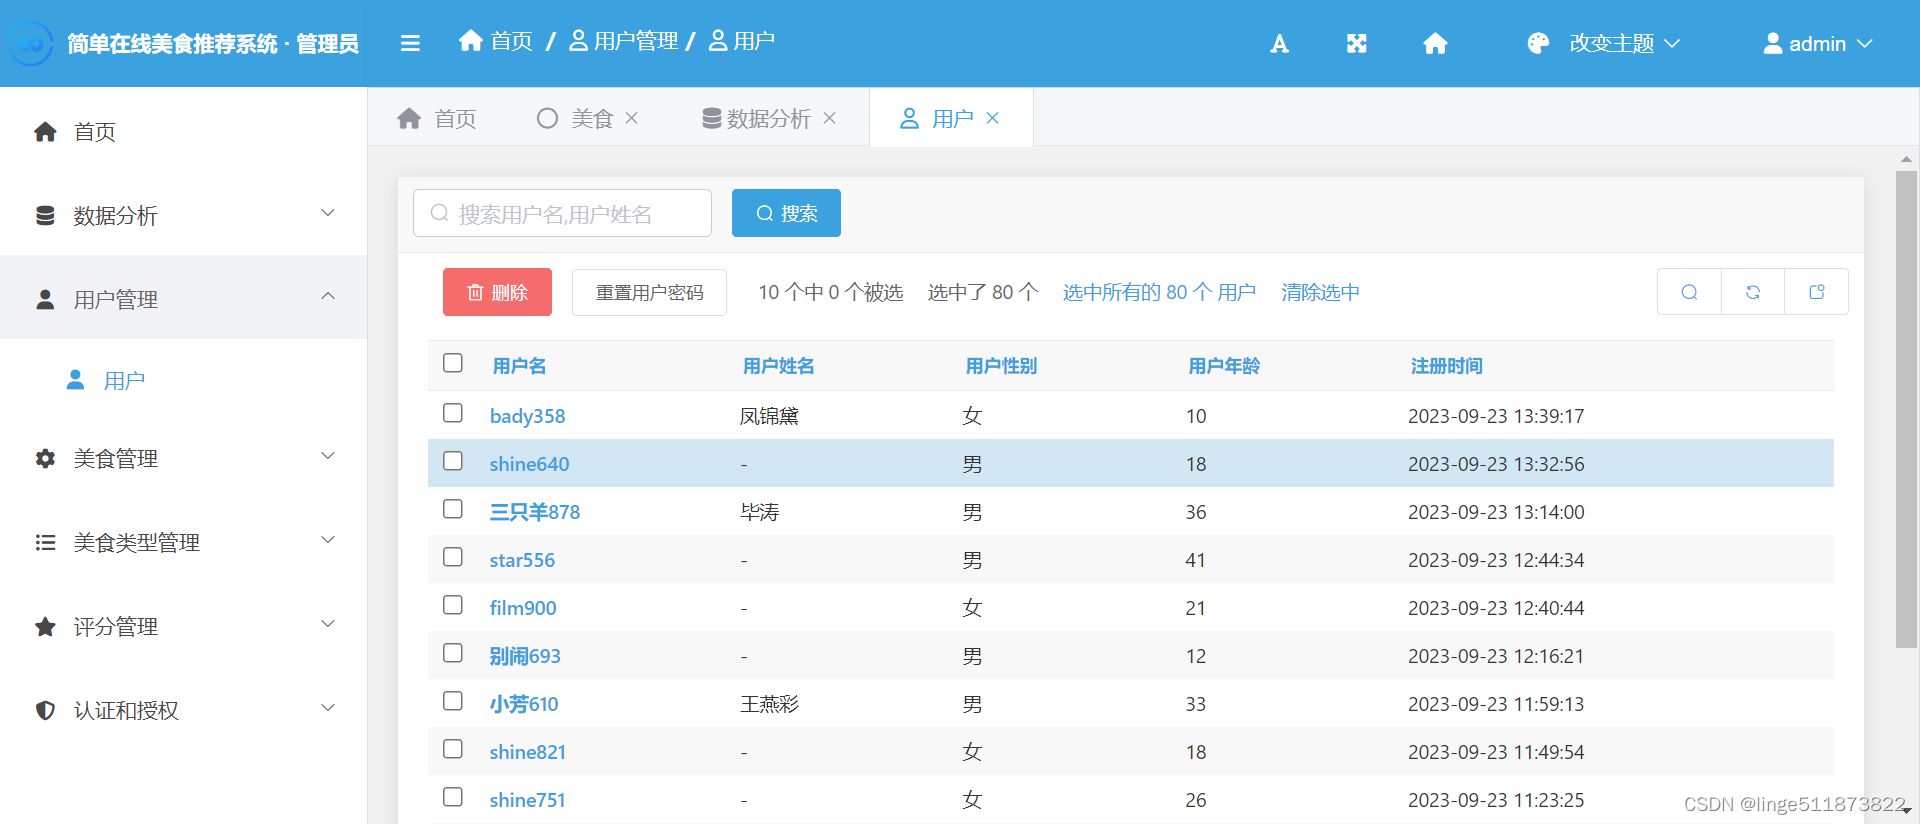Toggle sidebar with hamburger menu icon
Screen dimensions: 1920x824
click(410, 43)
